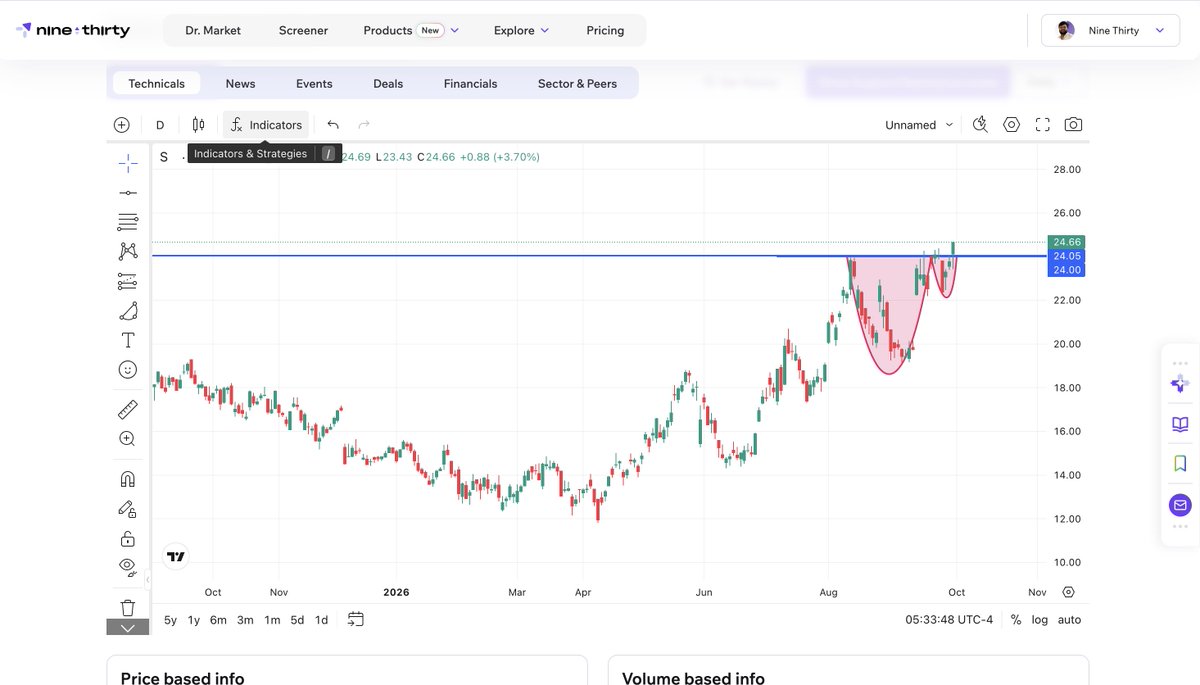Change chart interval with D button
Image resolution: width=1200 pixels, height=685 pixels.
(x=160, y=125)
